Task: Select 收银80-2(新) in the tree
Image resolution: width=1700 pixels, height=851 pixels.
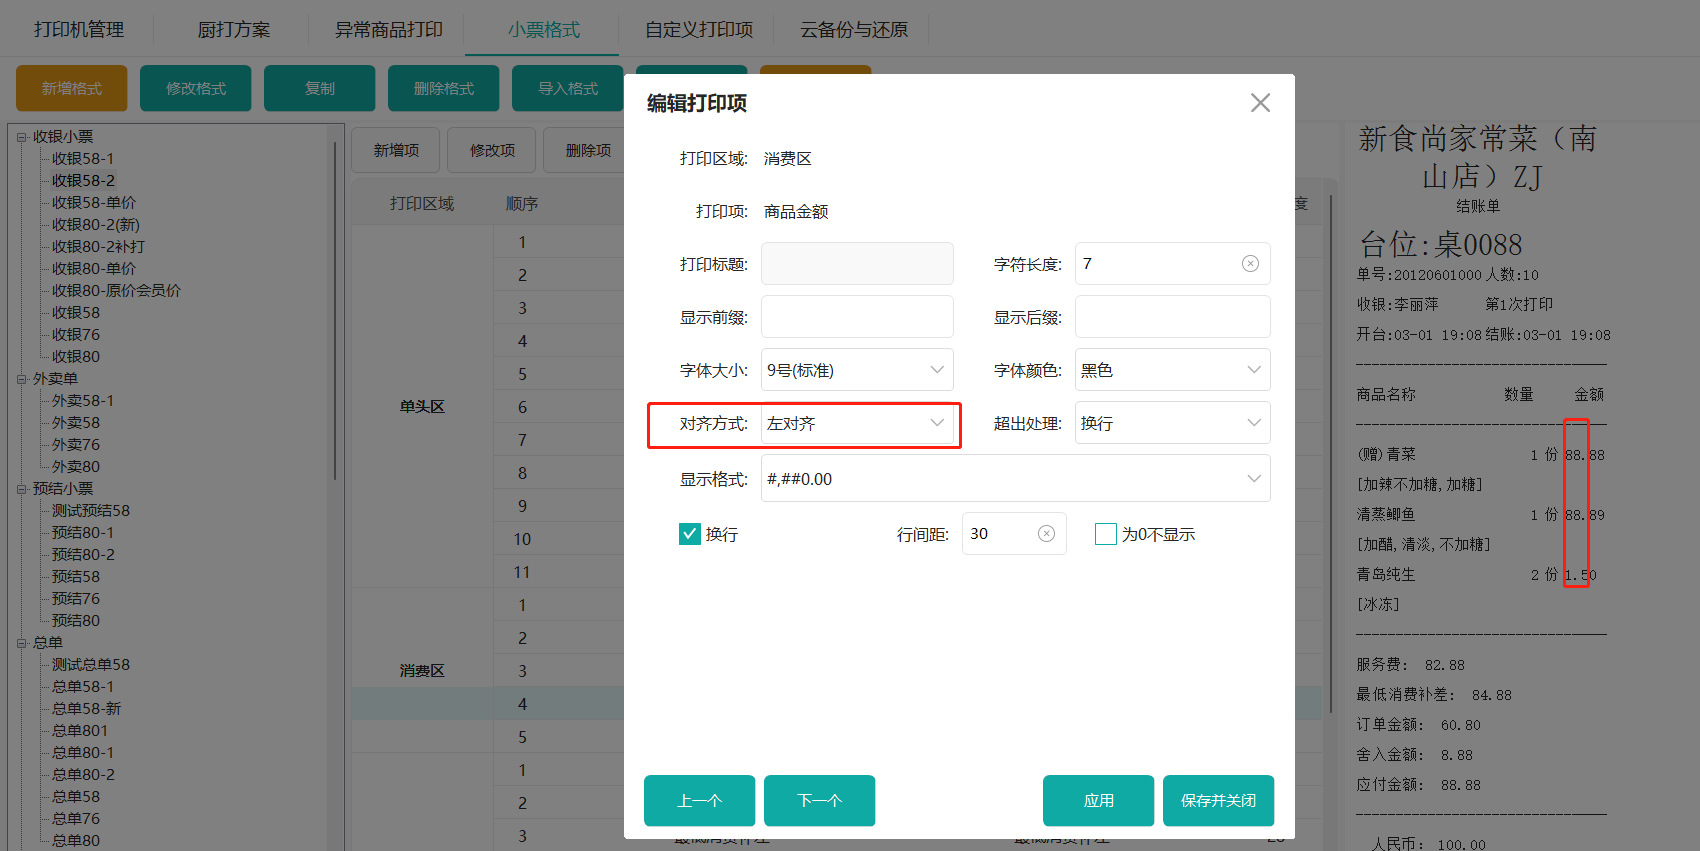Action: pyautogui.click(x=96, y=225)
